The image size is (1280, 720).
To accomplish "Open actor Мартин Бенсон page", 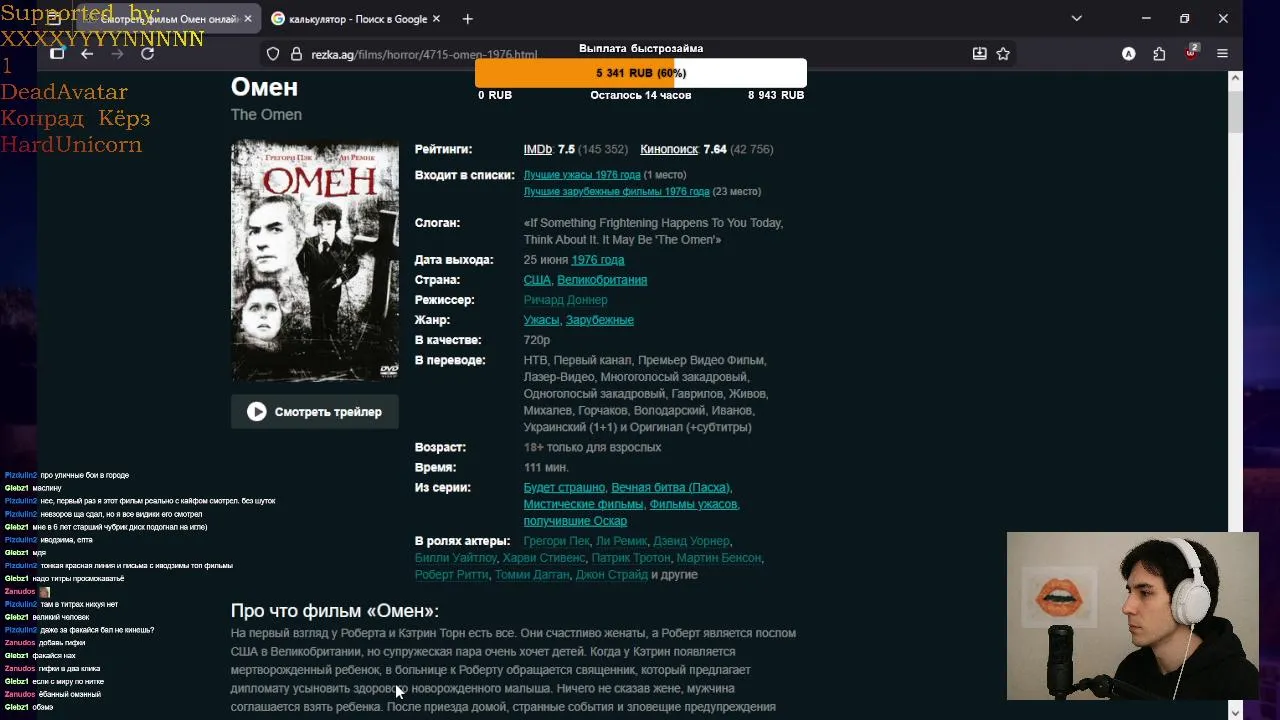I will tap(719, 558).
